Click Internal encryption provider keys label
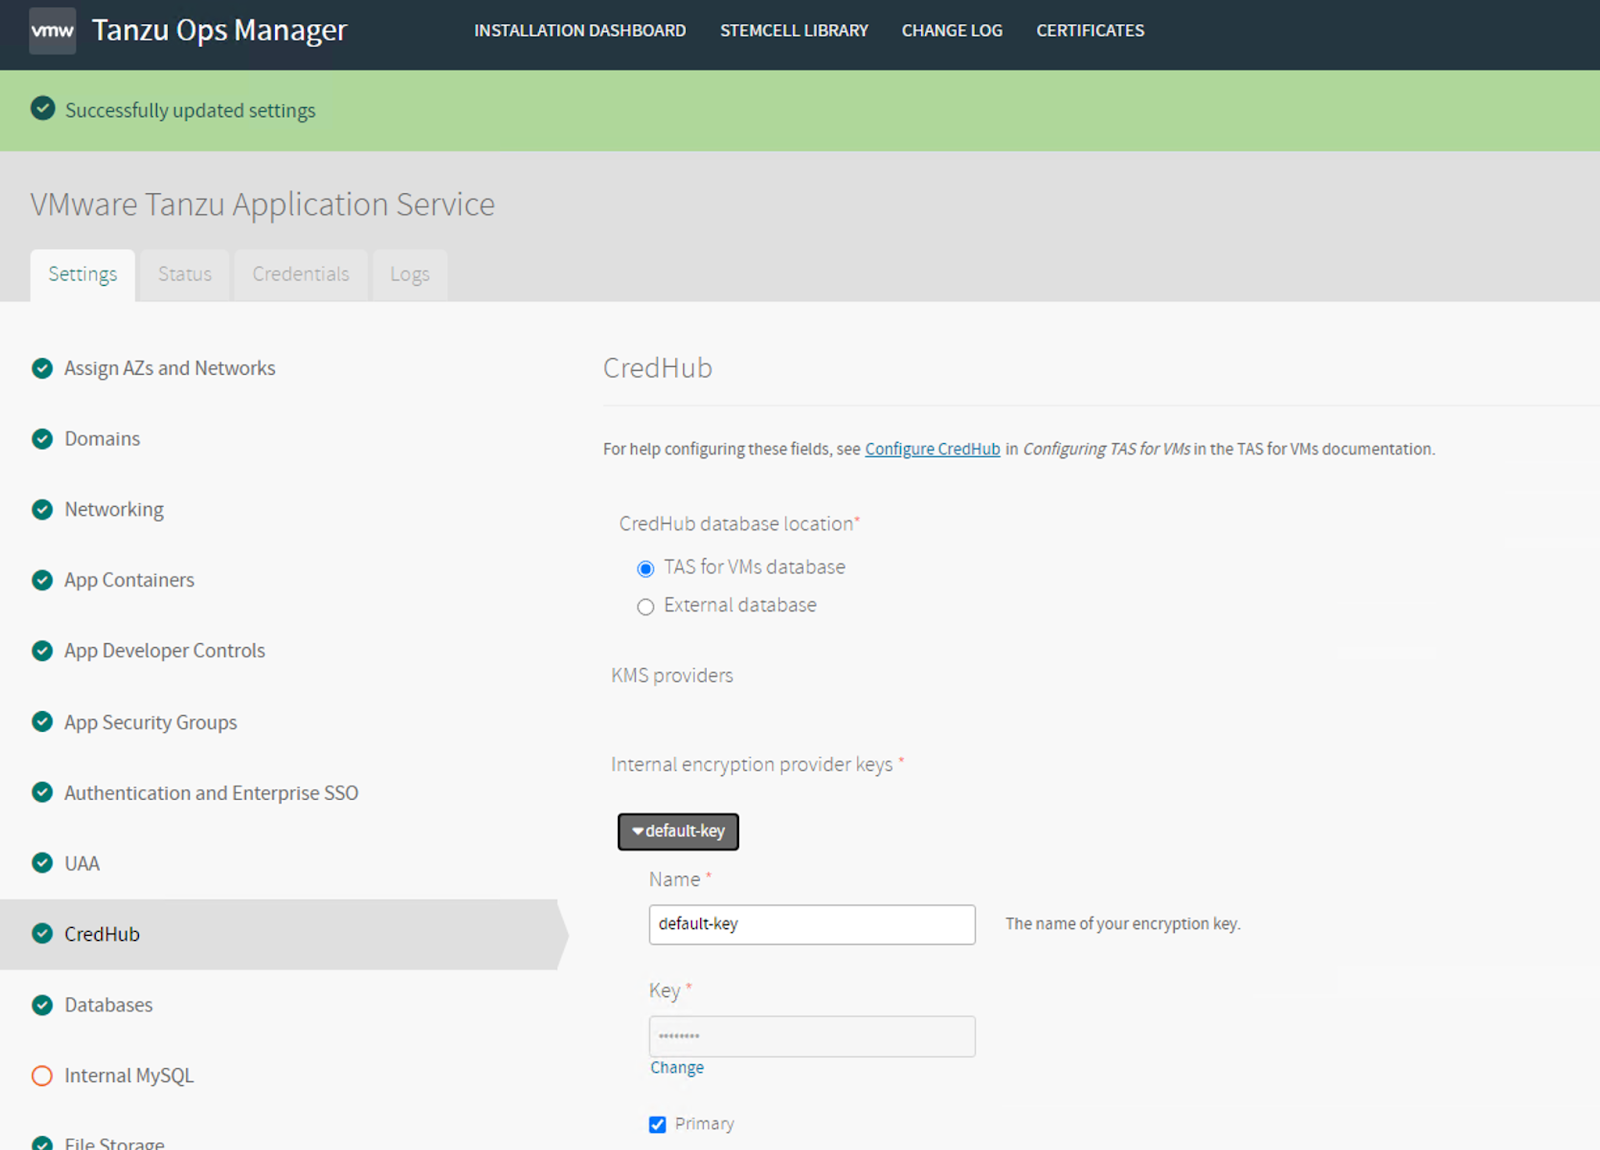This screenshot has width=1600, height=1150. pyautogui.click(x=752, y=765)
